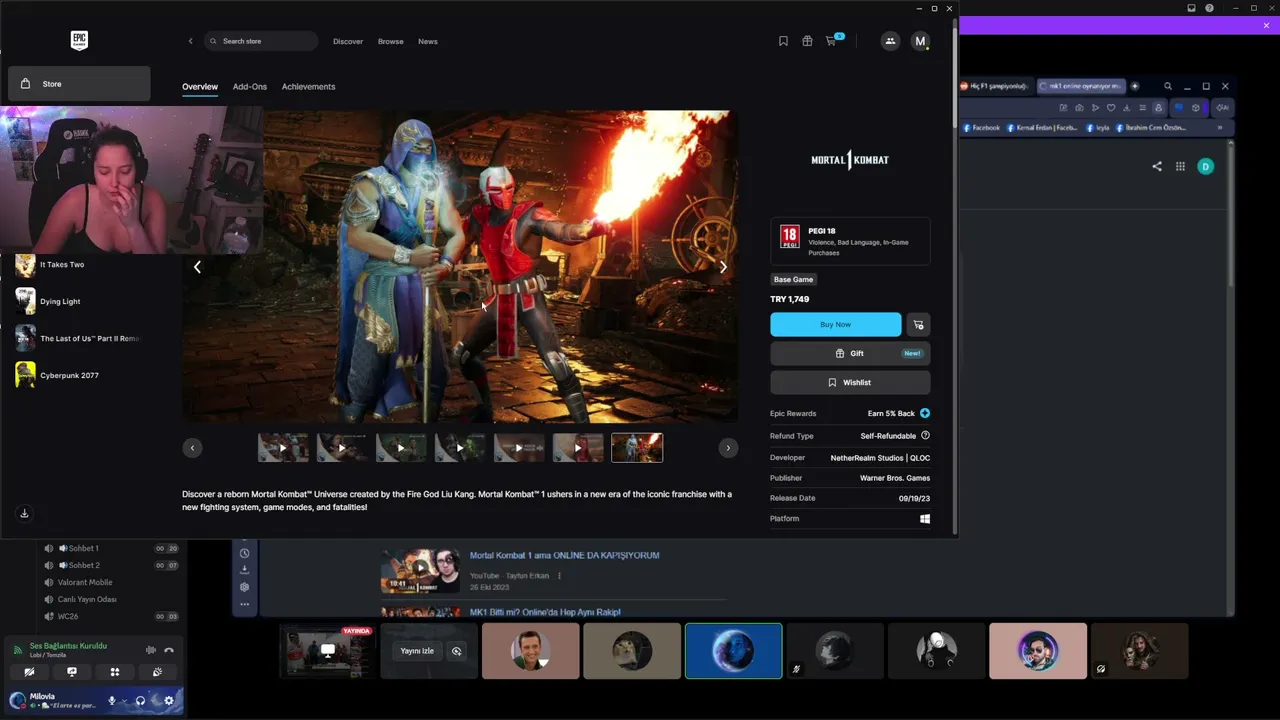The image size is (1280, 720).
Task: Open Epic downloads icon in sidebar
Action: click(x=24, y=513)
